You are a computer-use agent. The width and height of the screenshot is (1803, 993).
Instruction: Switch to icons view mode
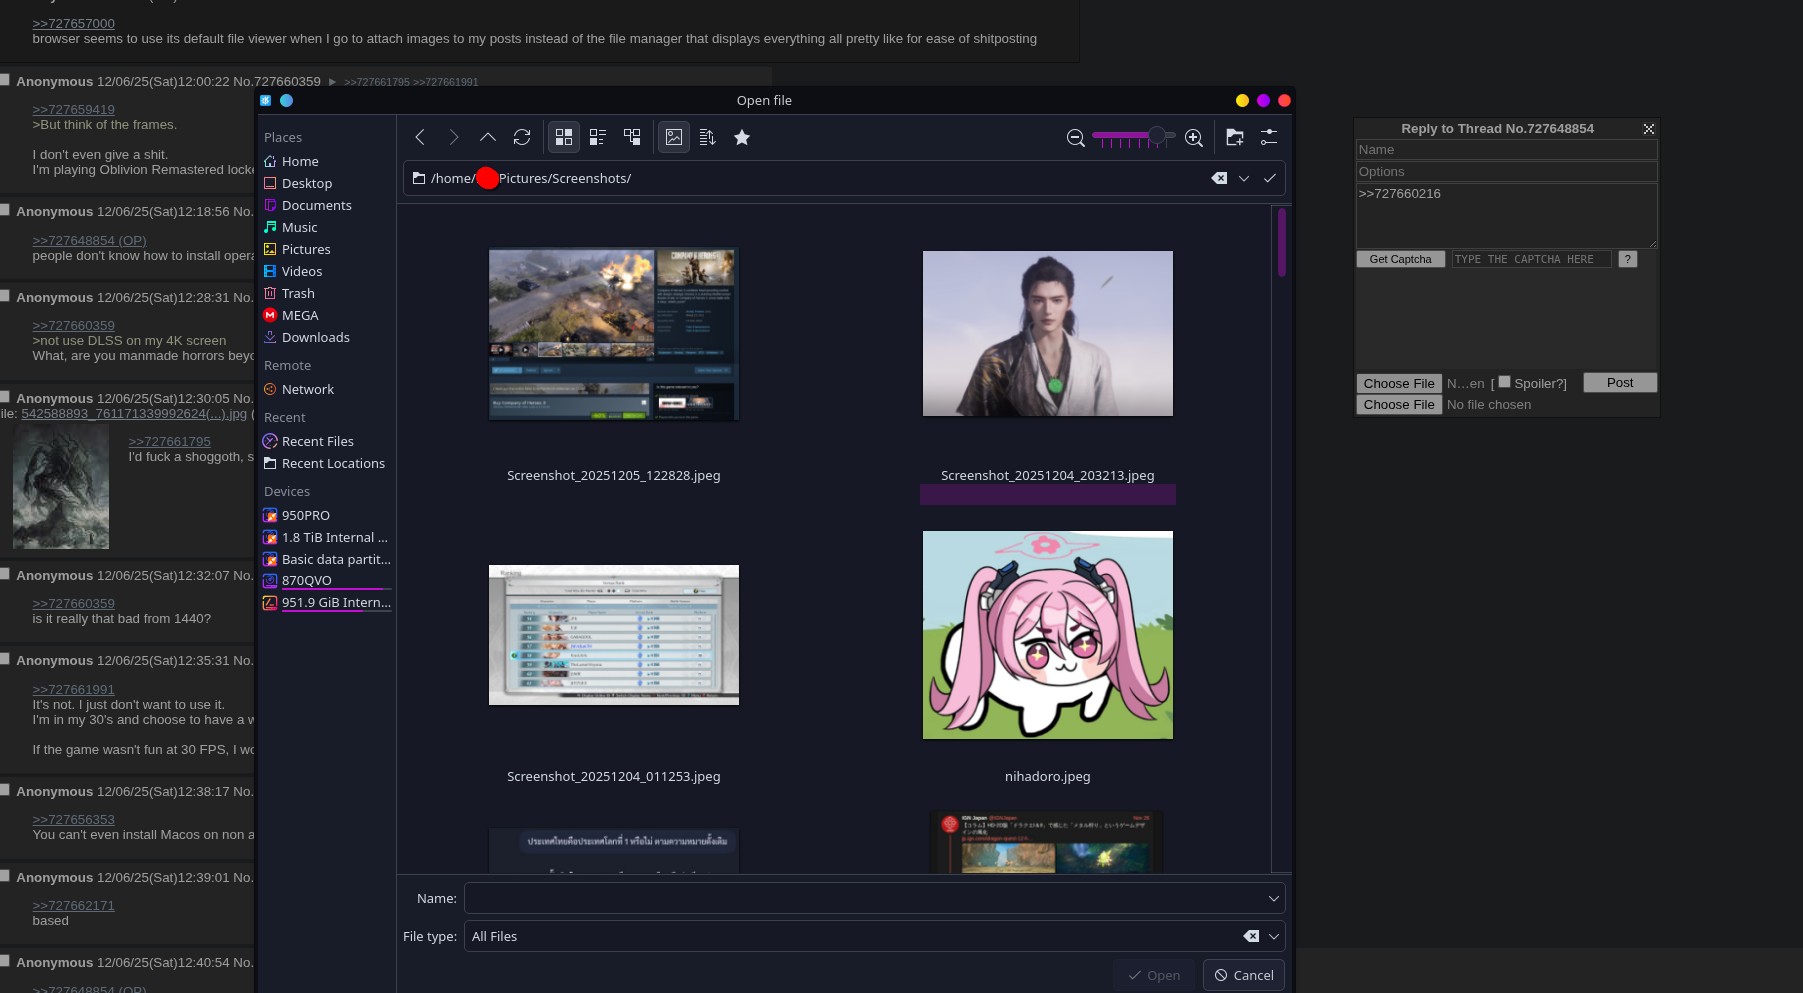click(x=564, y=138)
